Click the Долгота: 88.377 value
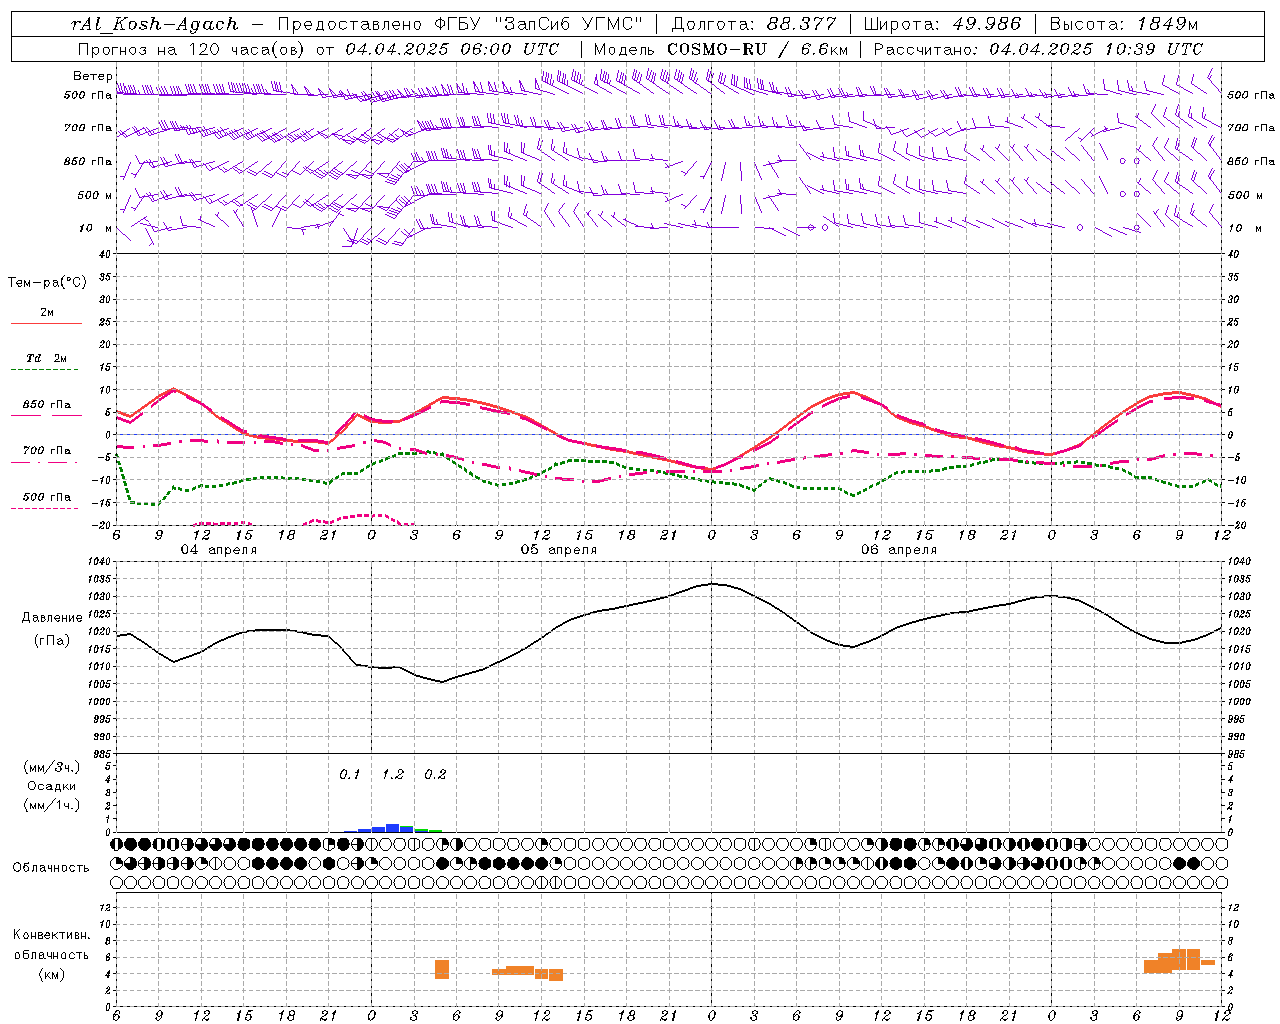1280x1024 pixels. [x=752, y=24]
